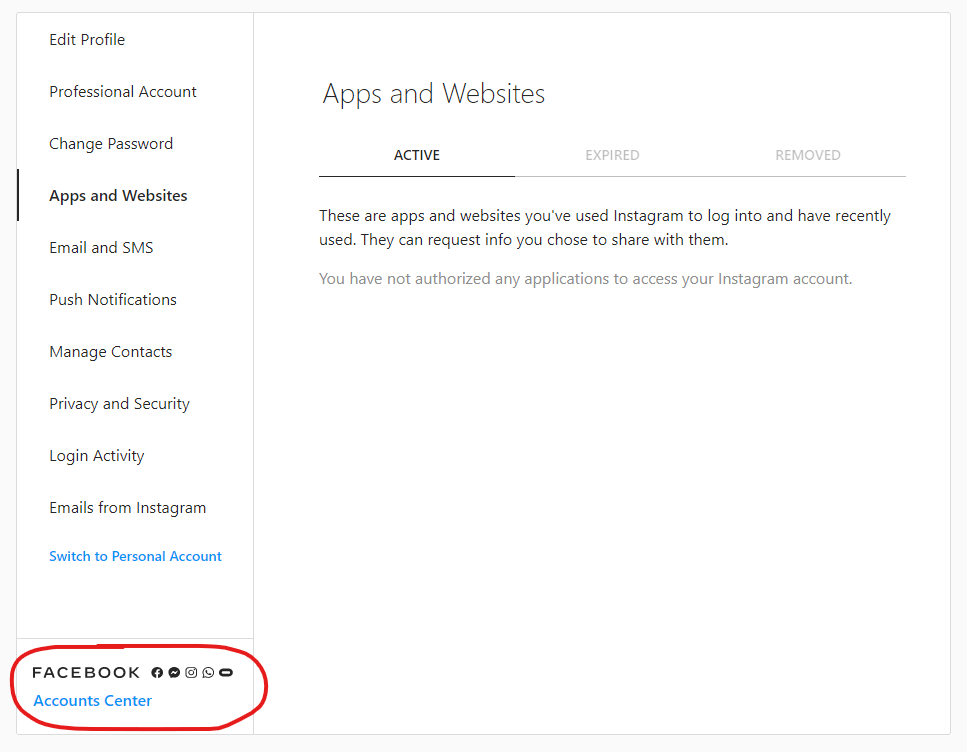
Task: Switch to the EXPIRED tab
Action: tap(612, 155)
